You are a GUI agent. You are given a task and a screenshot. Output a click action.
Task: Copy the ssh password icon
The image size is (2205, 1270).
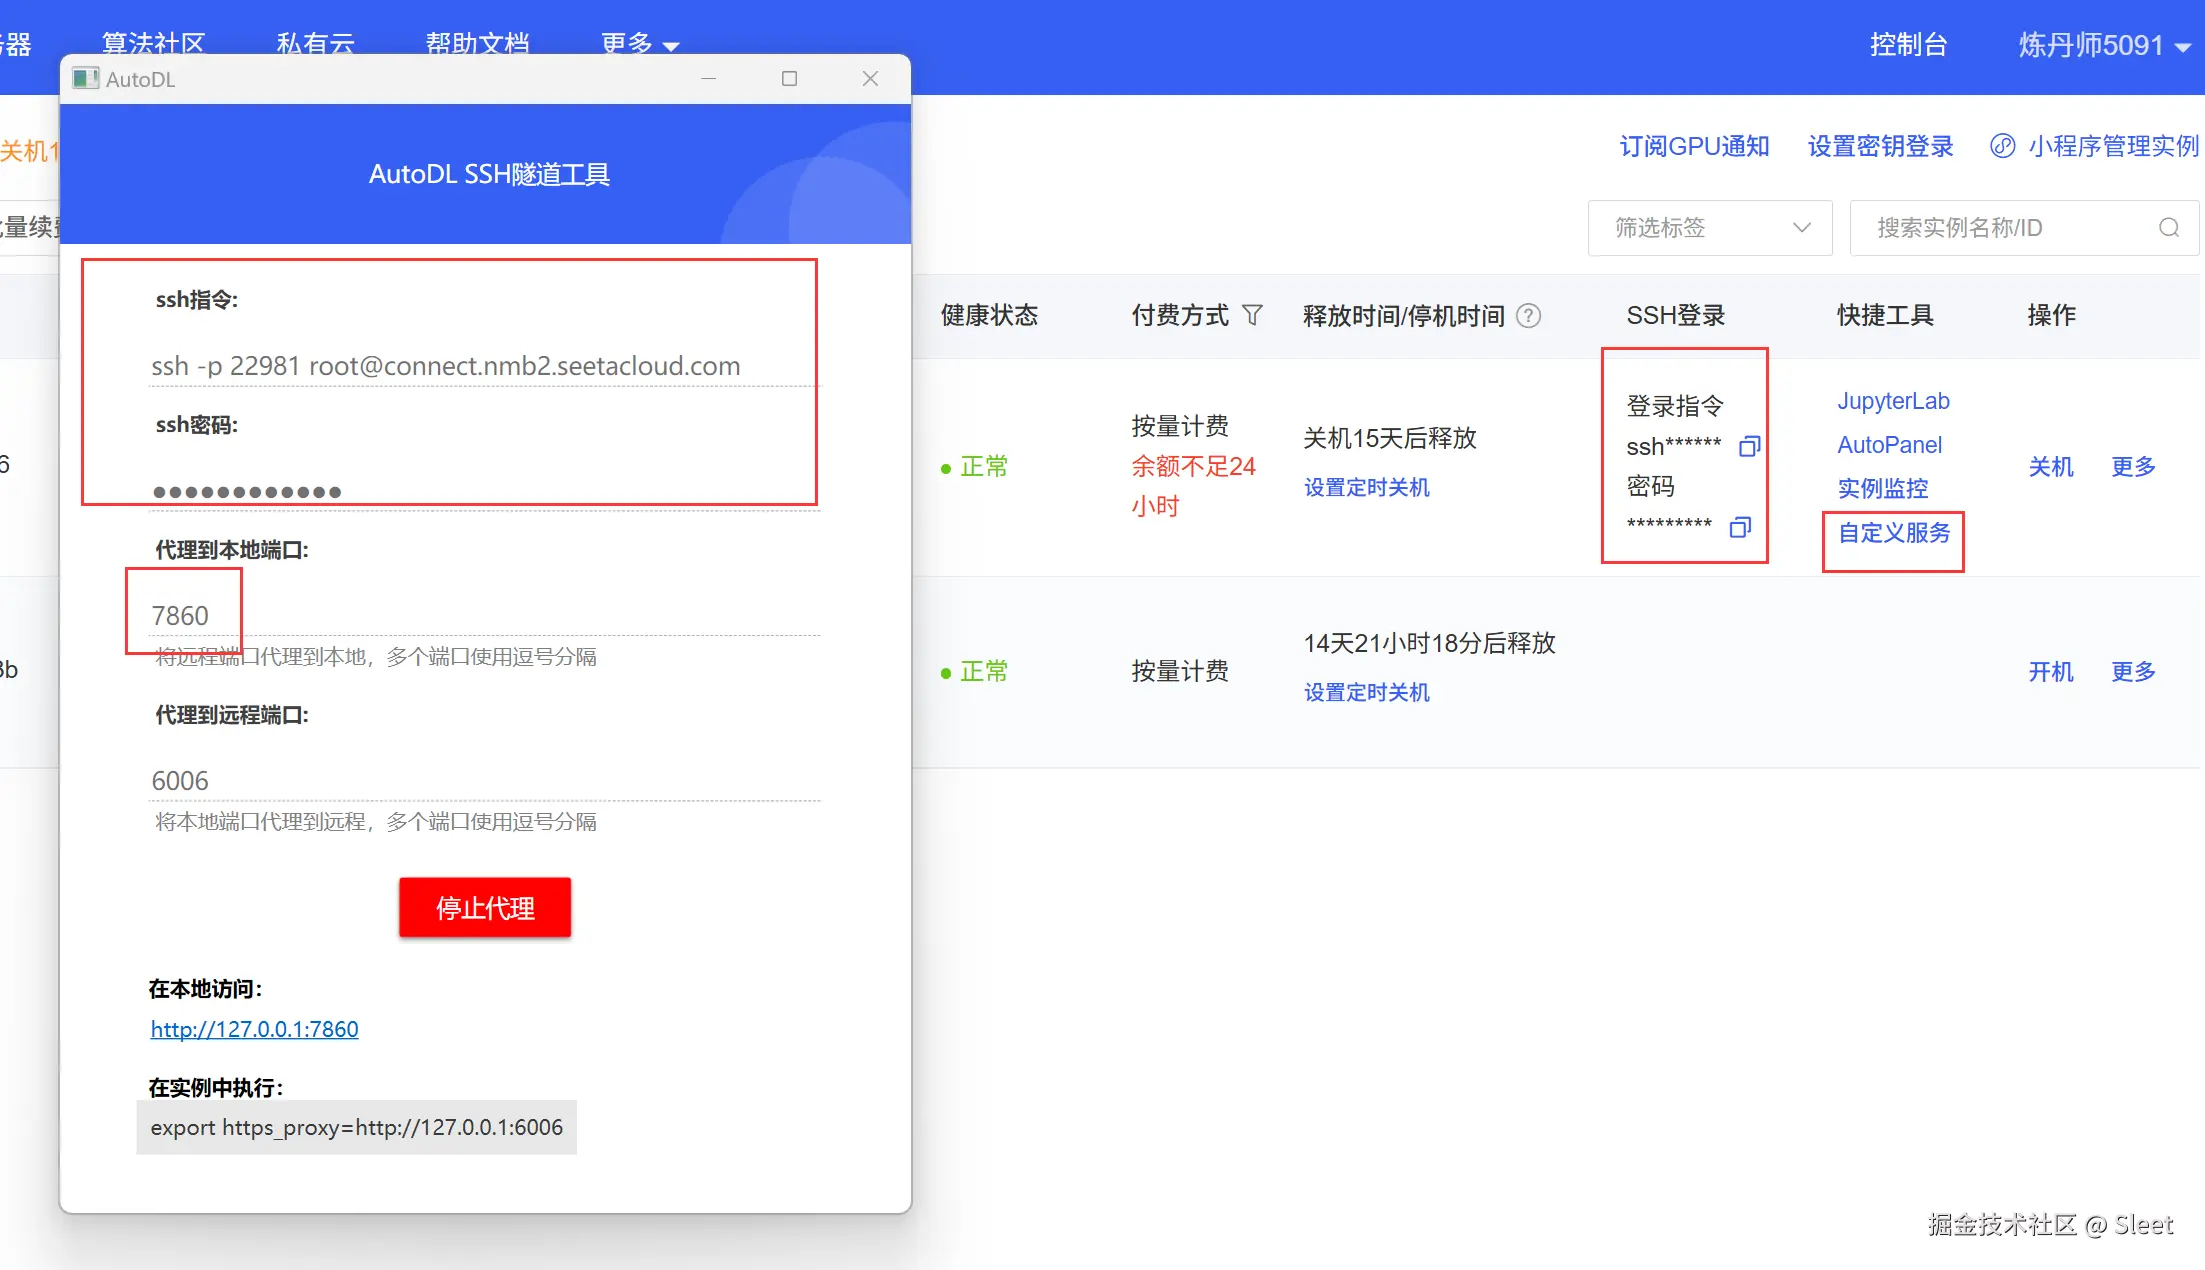click(x=1740, y=527)
